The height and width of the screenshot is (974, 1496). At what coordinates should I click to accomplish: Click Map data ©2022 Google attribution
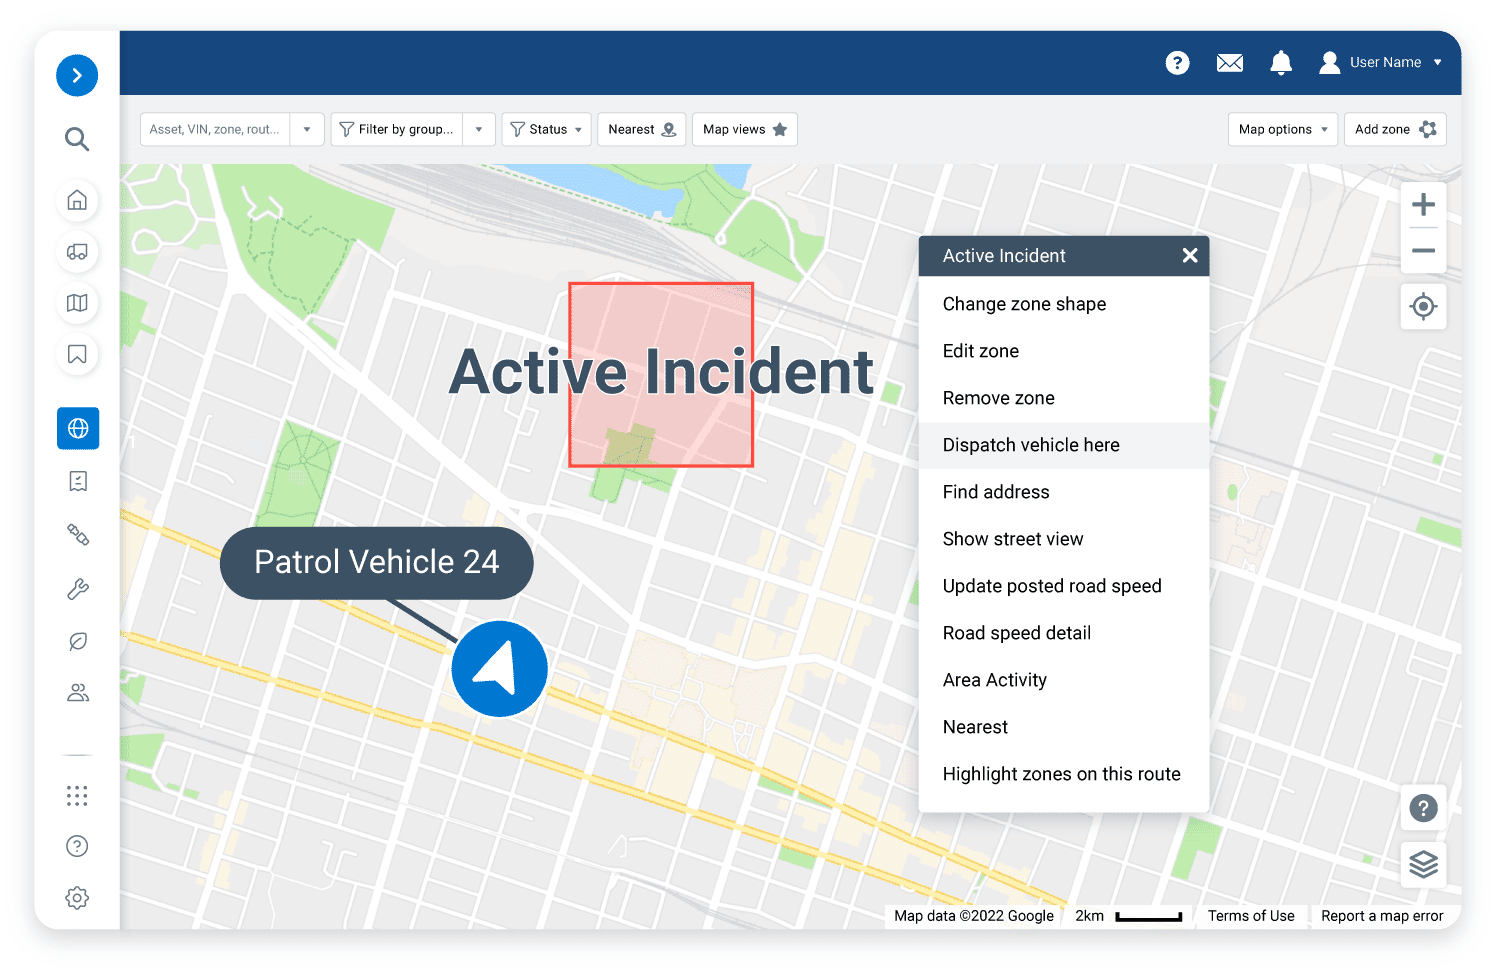(x=974, y=916)
